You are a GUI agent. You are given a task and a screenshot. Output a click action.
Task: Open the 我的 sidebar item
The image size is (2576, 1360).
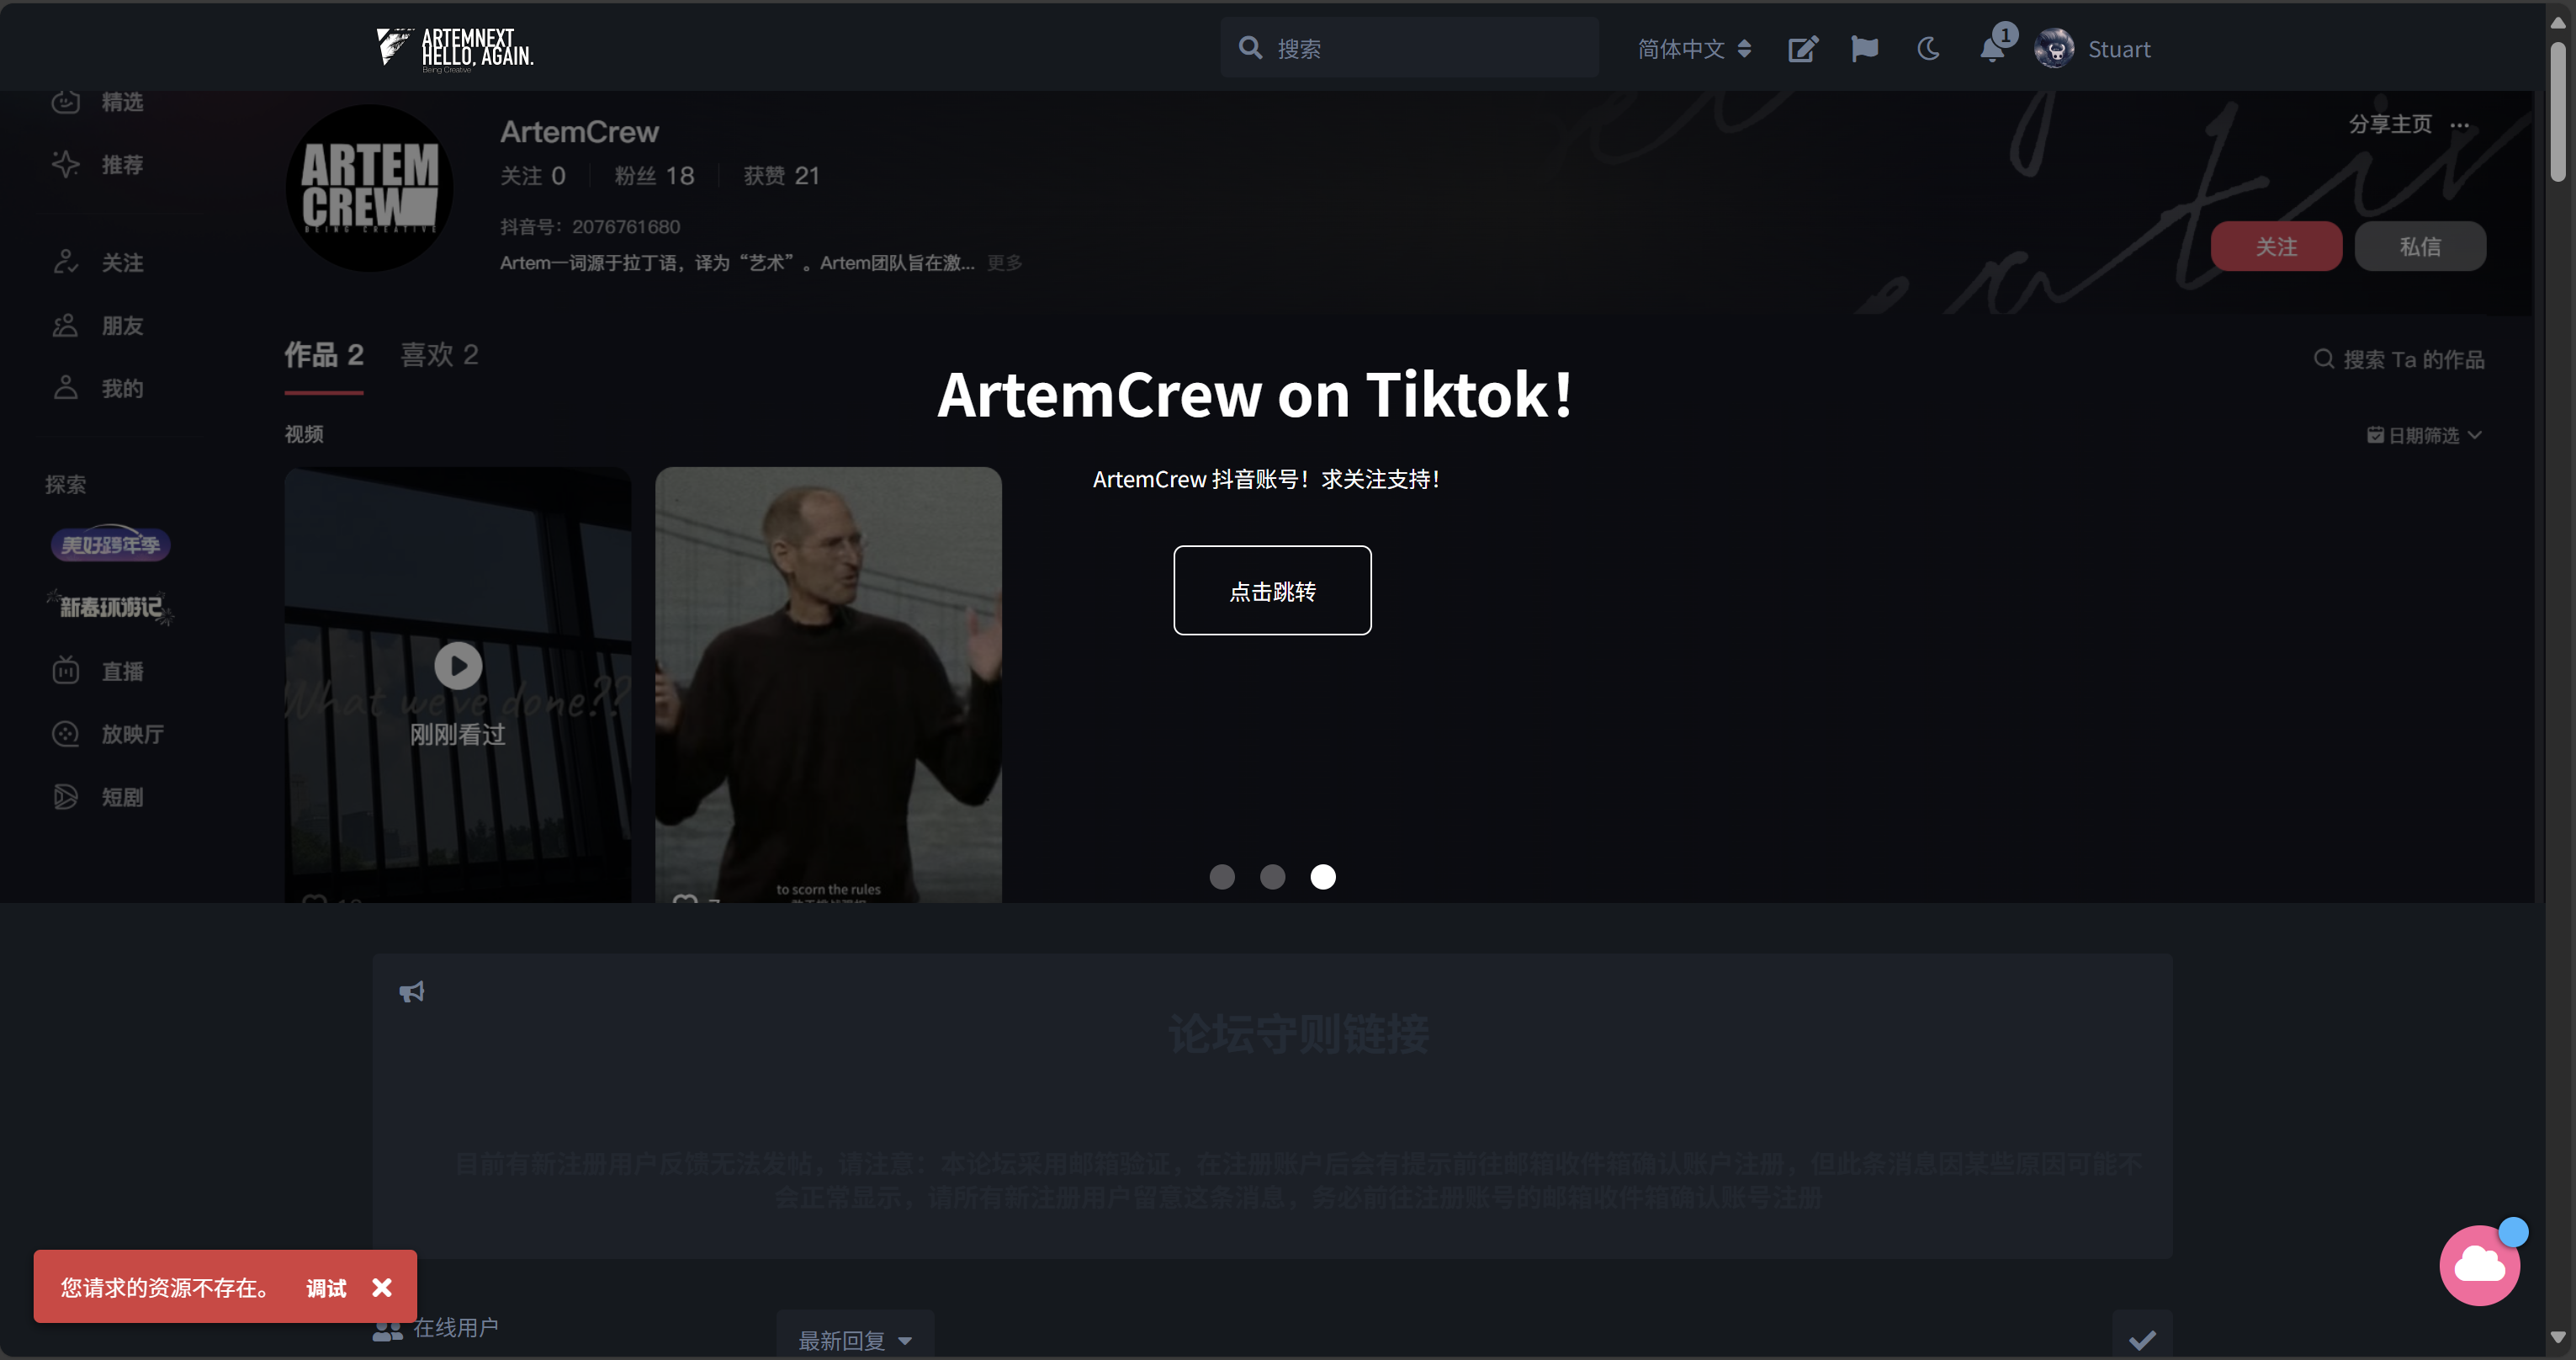coord(99,389)
